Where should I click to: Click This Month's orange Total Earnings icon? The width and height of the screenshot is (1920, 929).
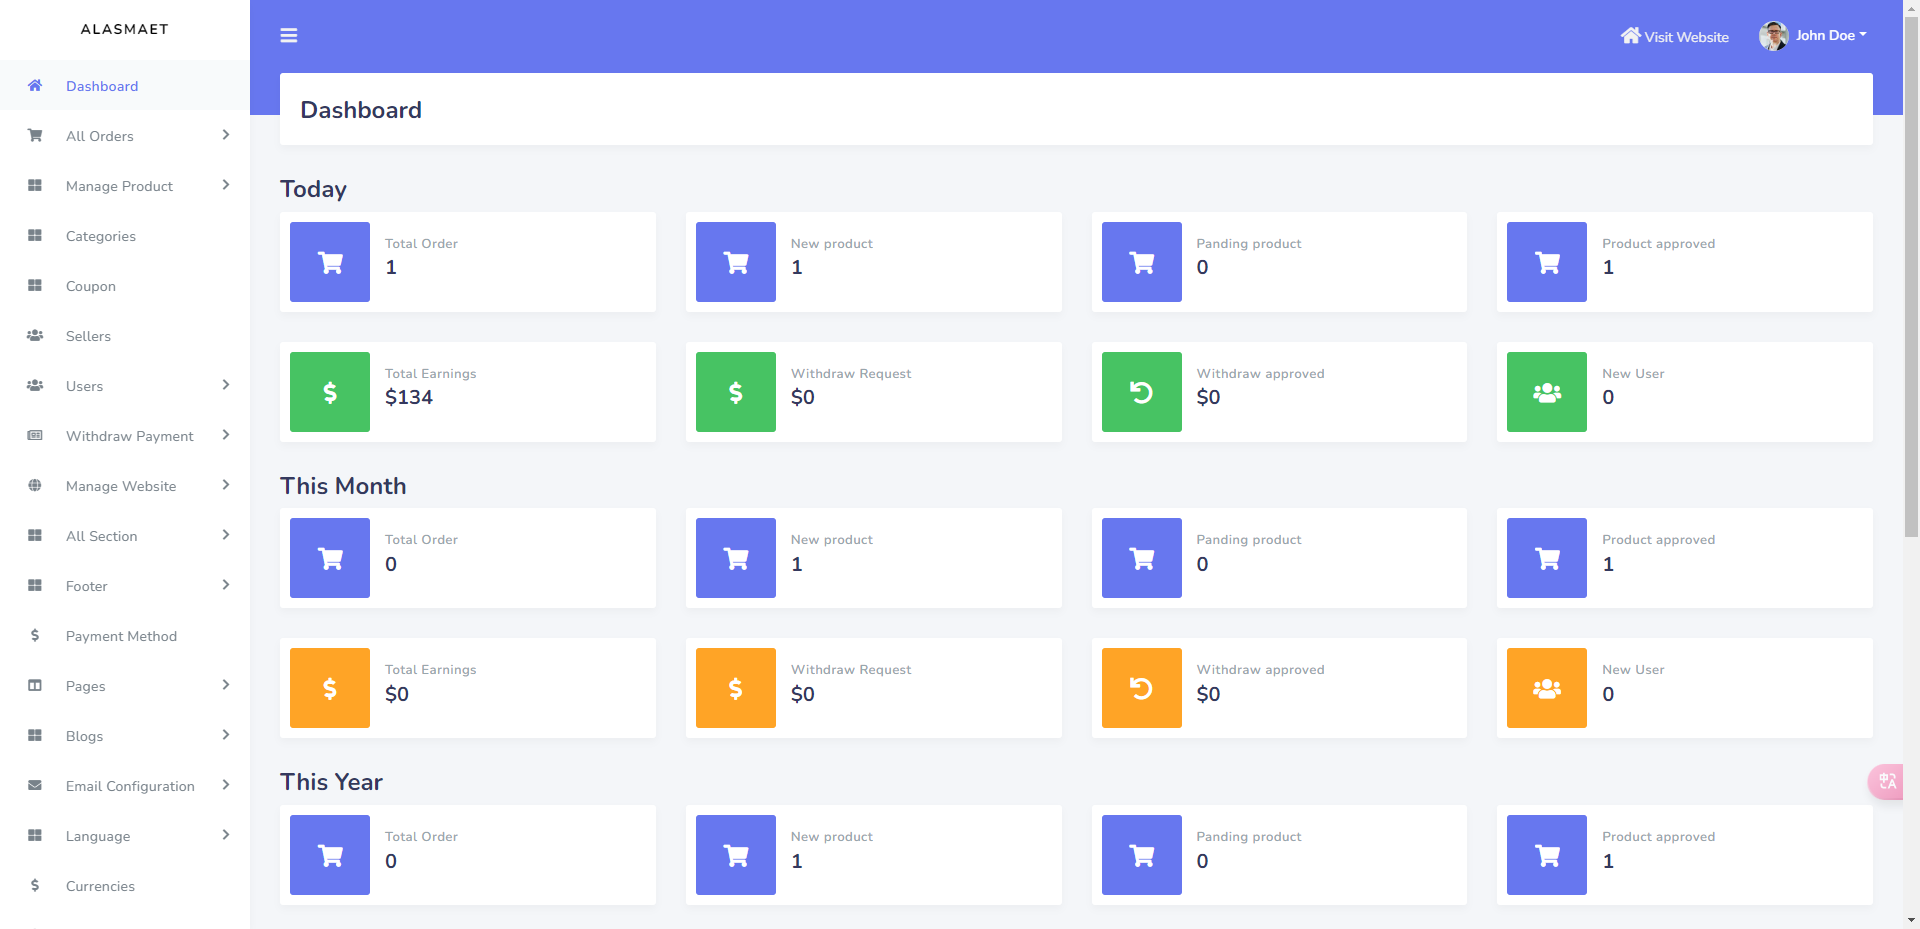pyautogui.click(x=330, y=688)
